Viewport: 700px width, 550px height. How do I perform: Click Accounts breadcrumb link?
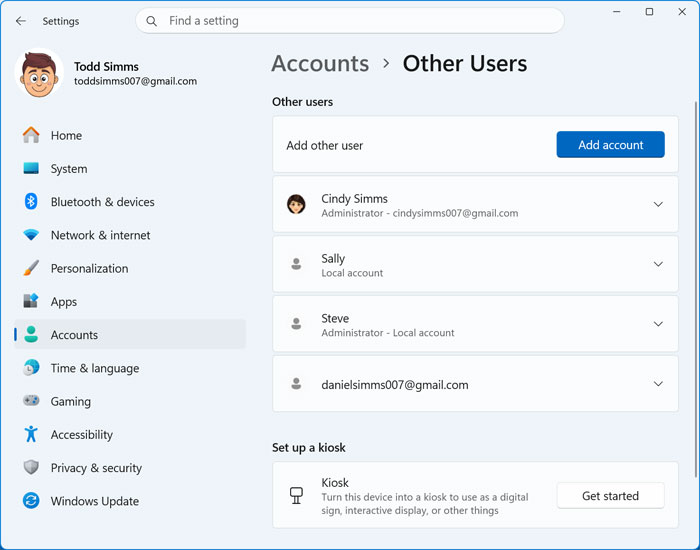pos(320,63)
